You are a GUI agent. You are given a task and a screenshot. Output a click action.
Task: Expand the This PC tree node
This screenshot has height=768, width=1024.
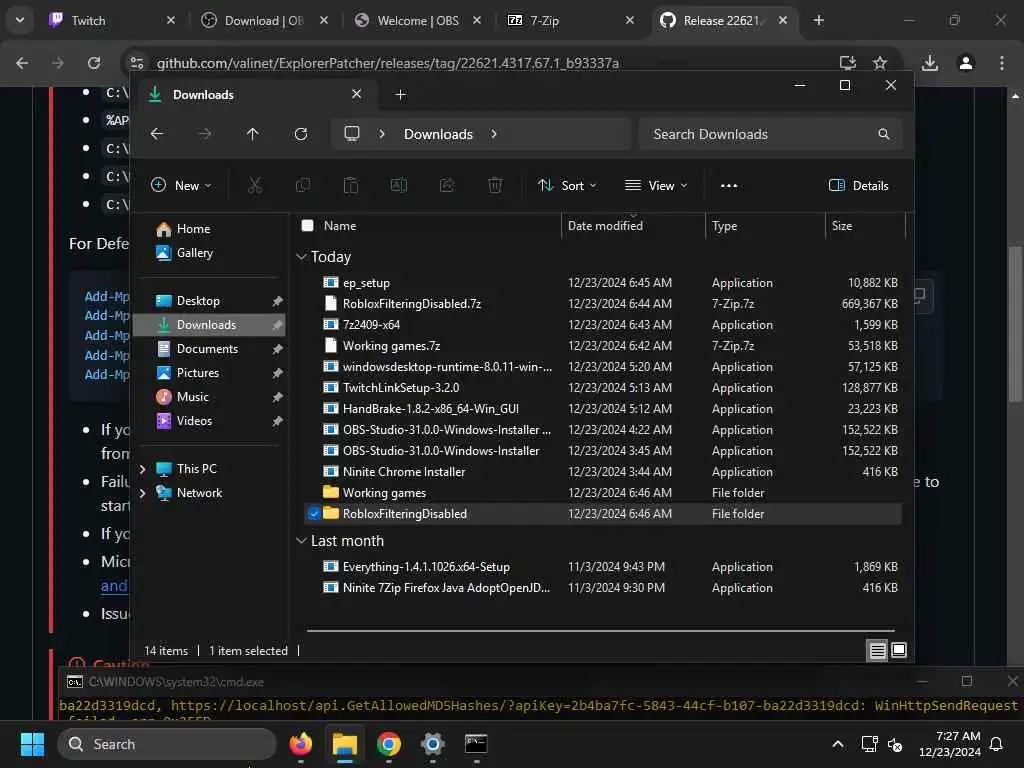pos(142,469)
